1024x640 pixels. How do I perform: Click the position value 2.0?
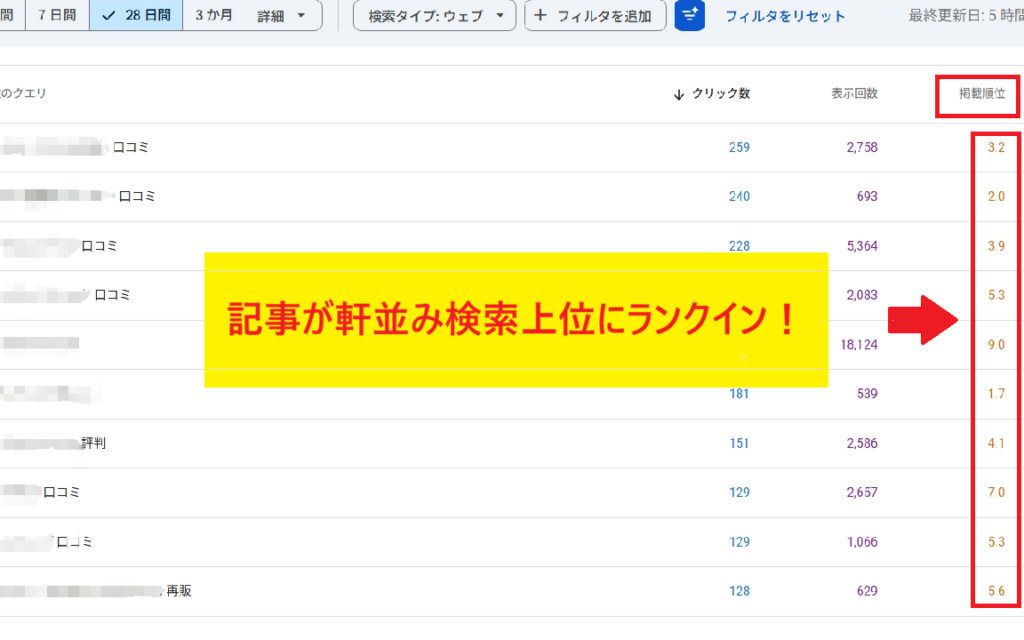(x=996, y=197)
